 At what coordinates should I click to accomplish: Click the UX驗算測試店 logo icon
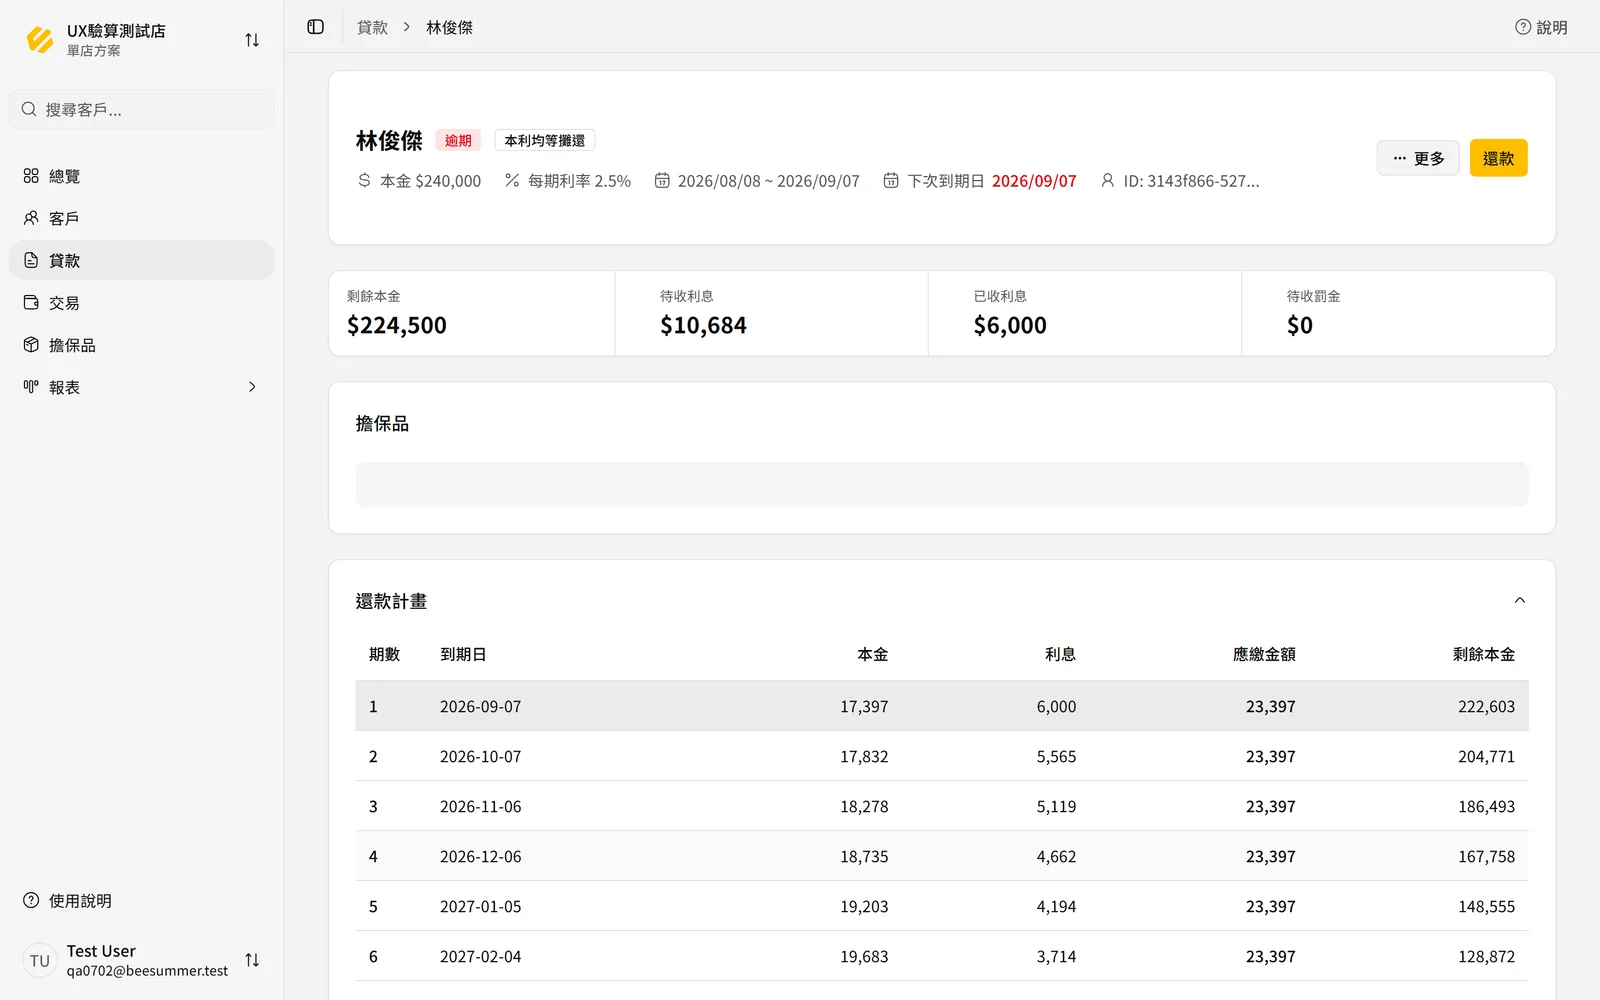click(x=40, y=40)
